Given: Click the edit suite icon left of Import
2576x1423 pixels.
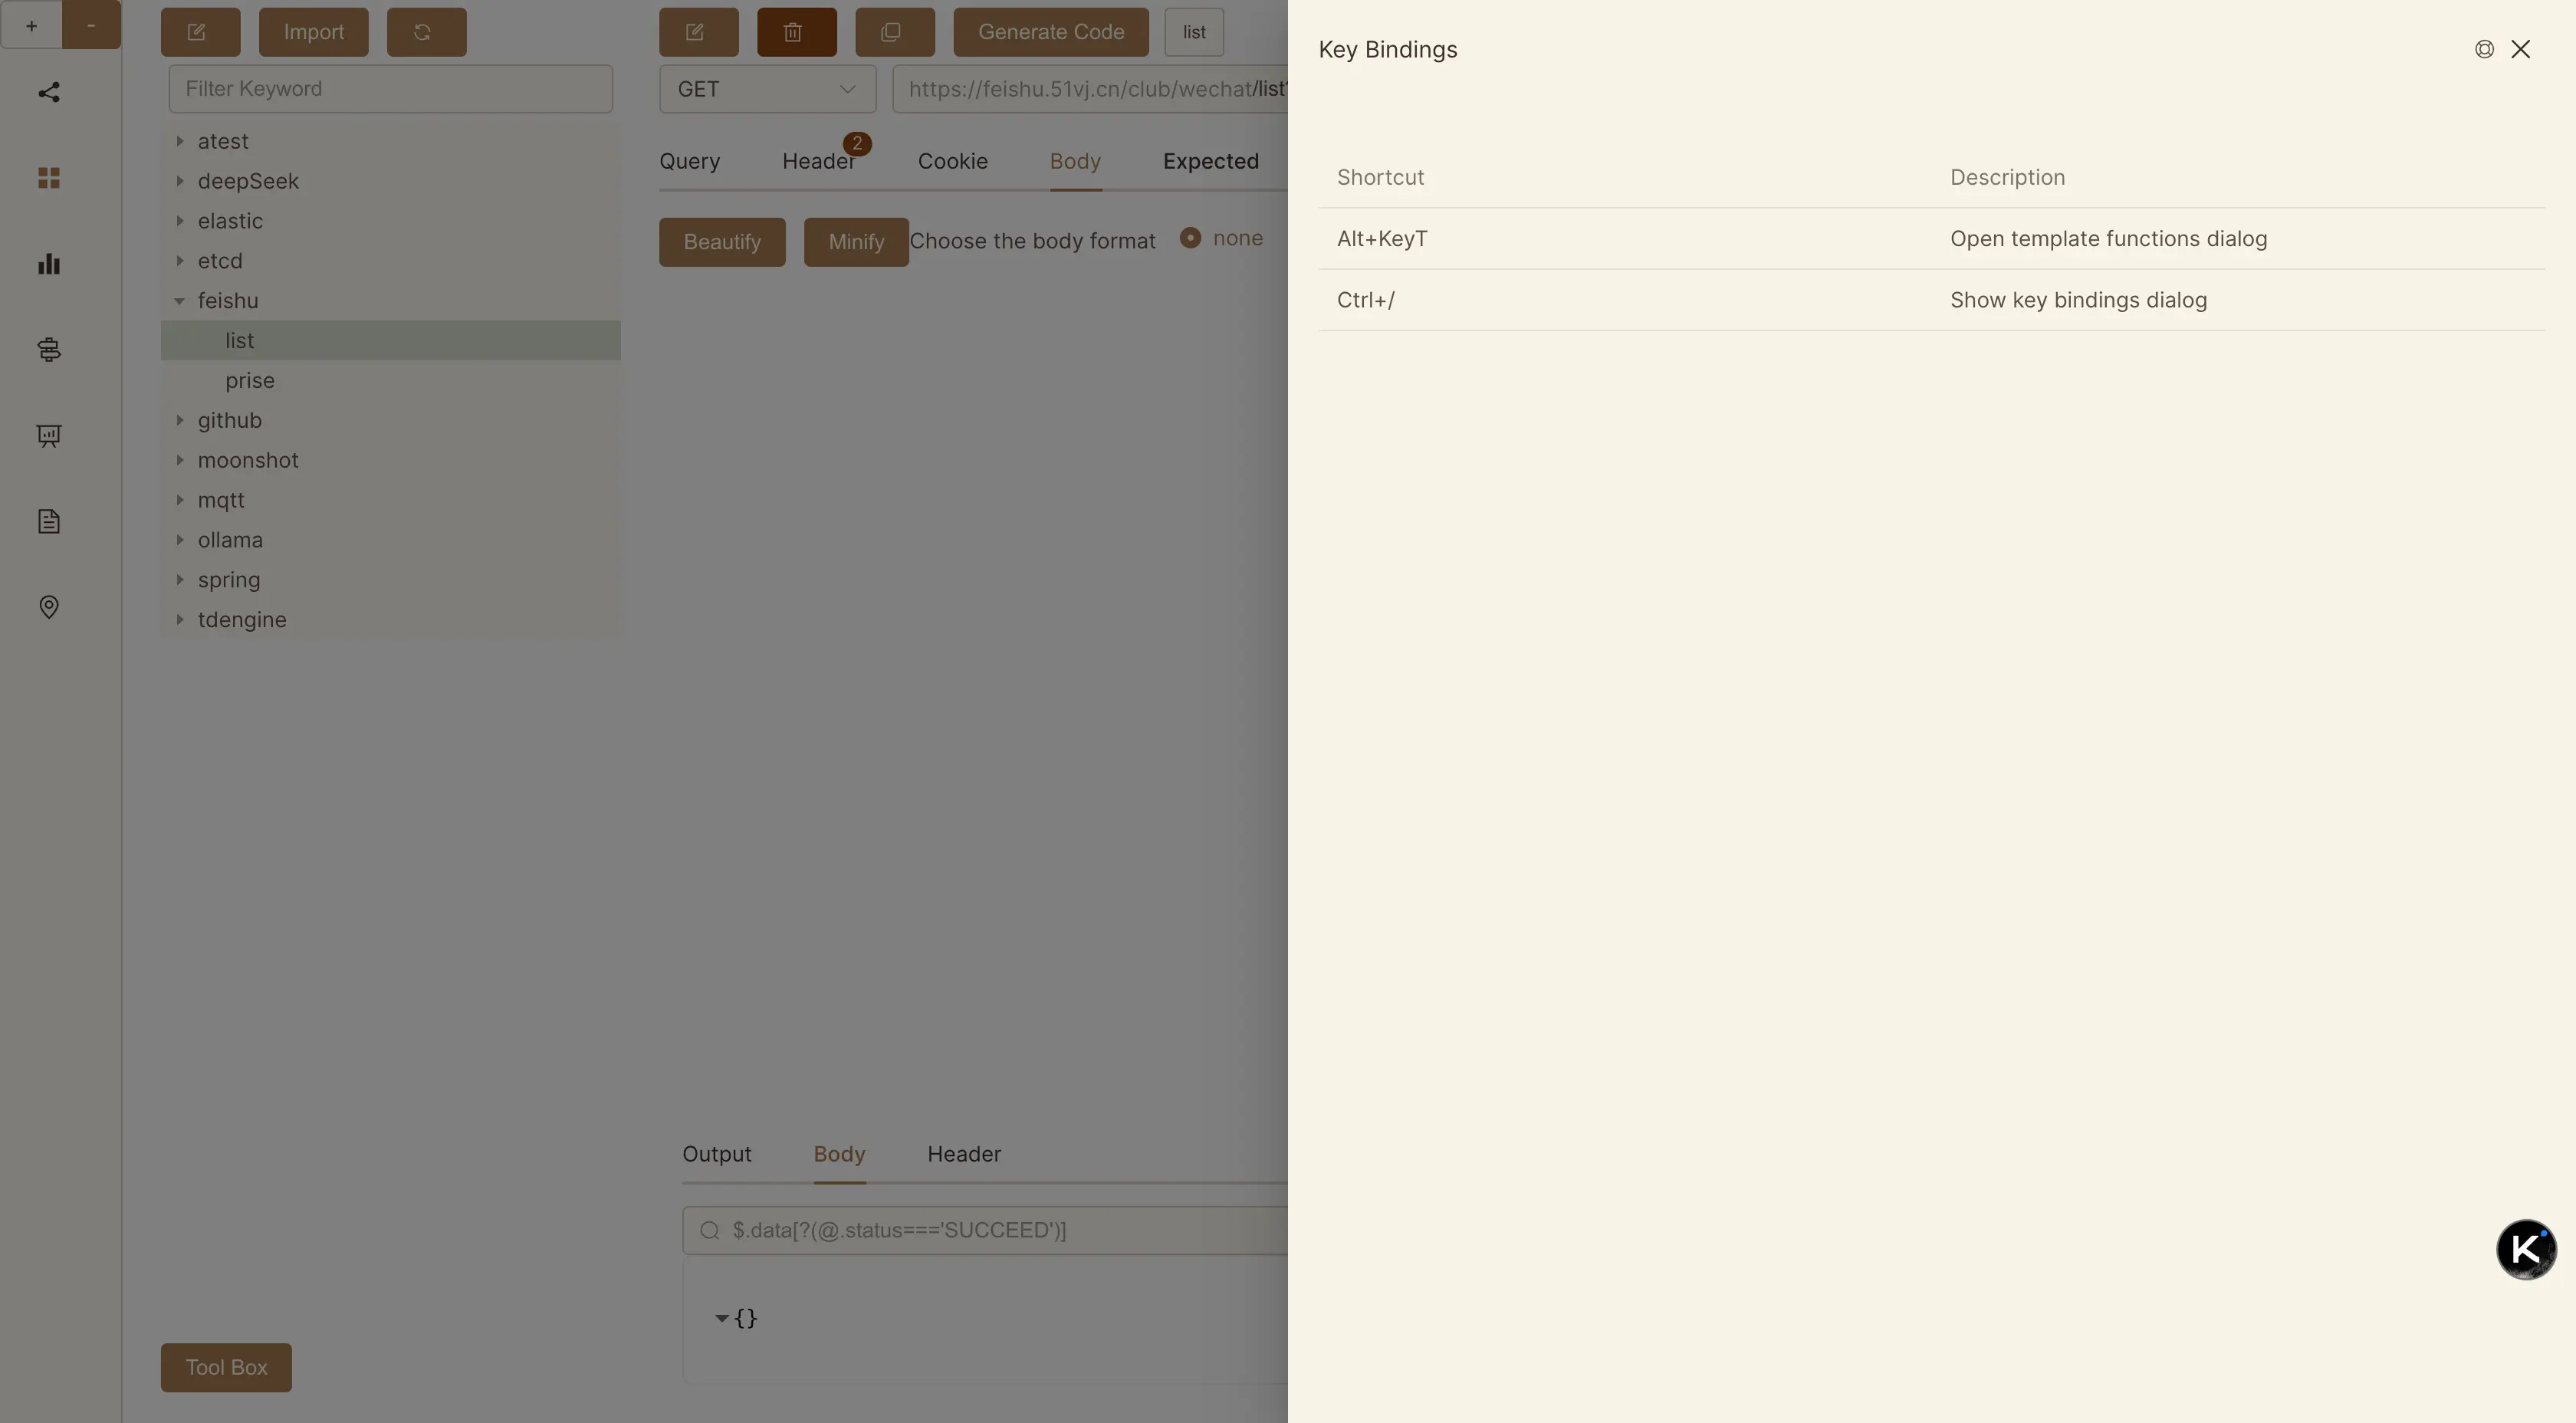Looking at the screenshot, I should (200, 32).
